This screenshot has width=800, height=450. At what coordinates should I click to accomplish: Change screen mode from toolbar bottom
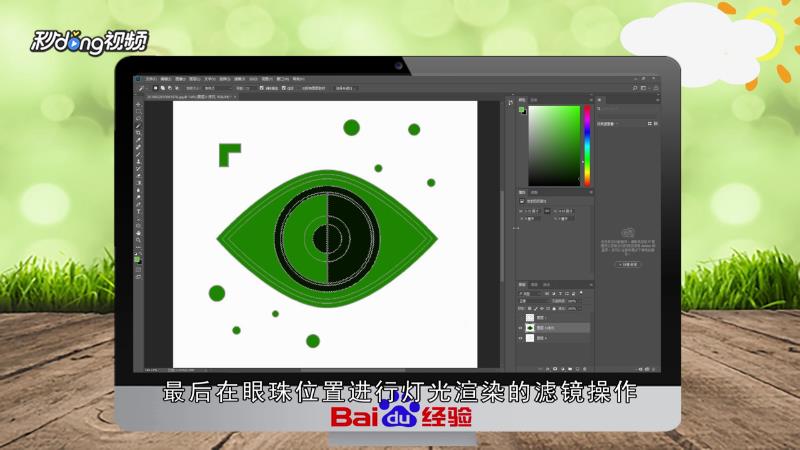tap(138, 277)
